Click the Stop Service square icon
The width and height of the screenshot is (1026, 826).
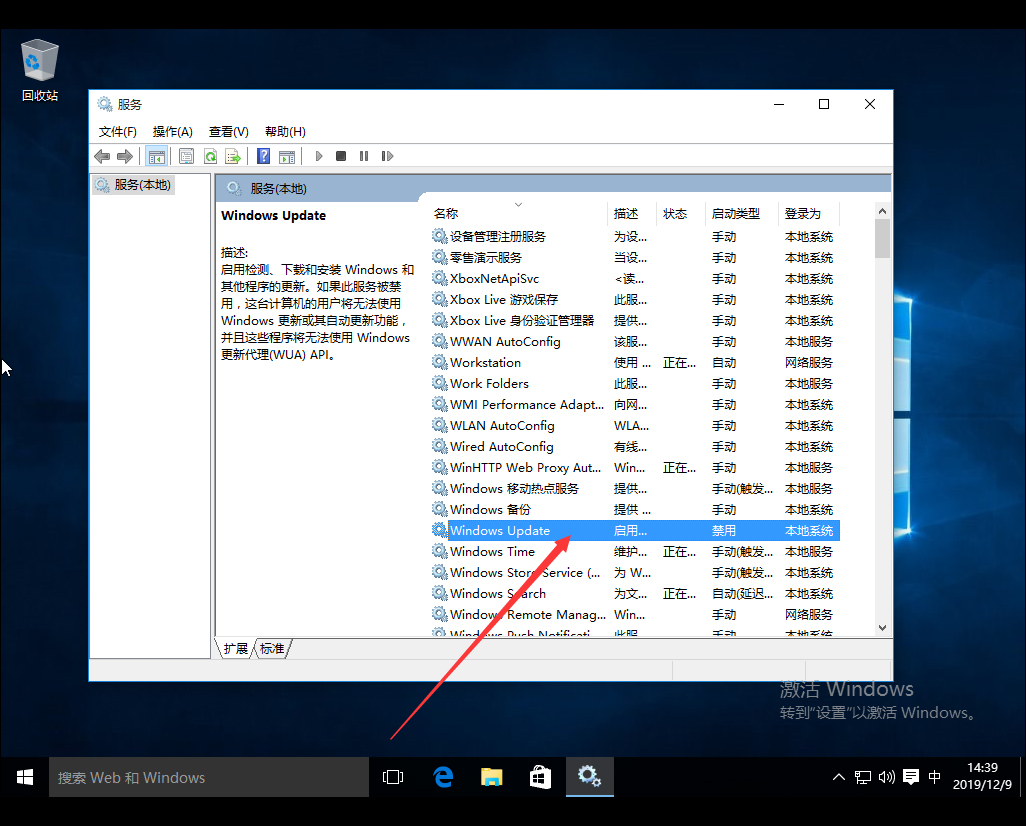(340, 156)
